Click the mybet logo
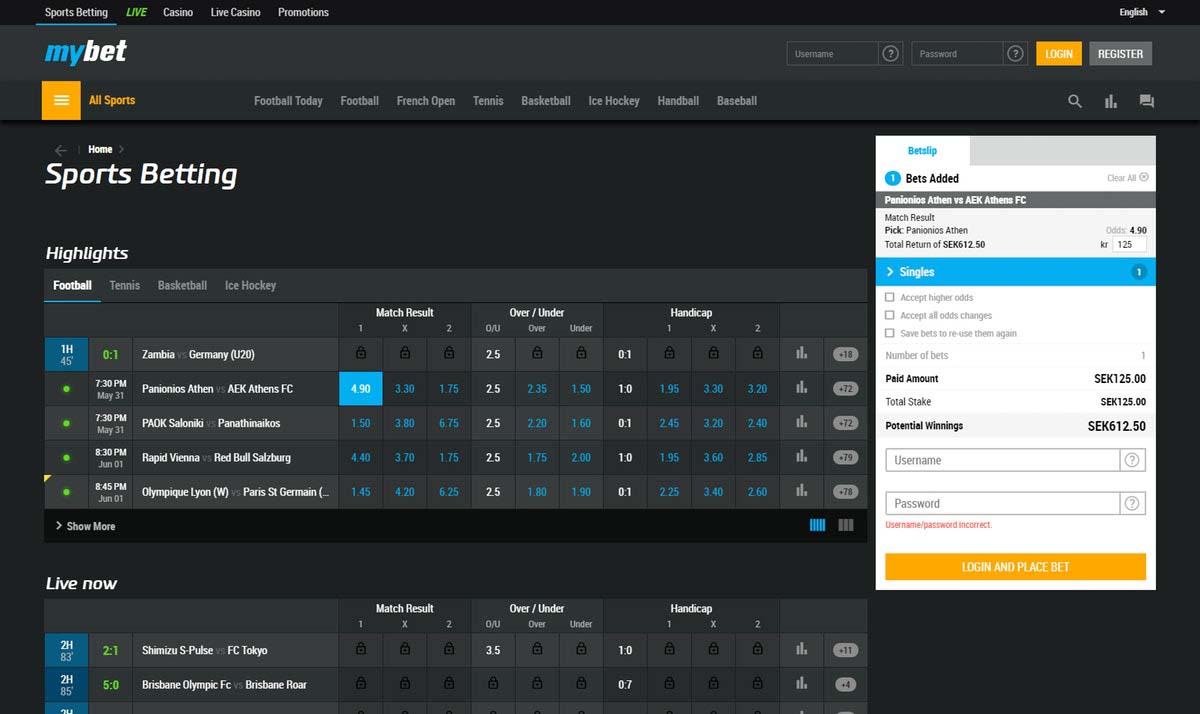 [86, 52]
